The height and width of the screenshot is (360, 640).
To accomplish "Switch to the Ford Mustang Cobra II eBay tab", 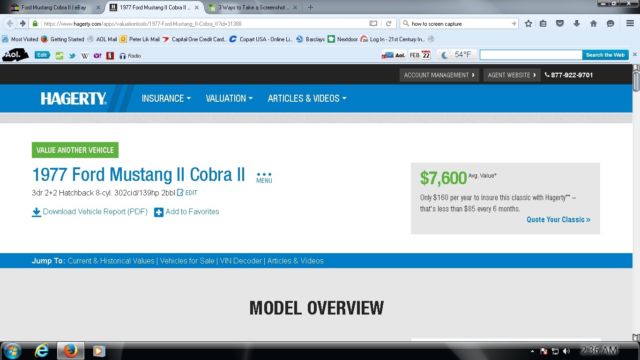I will pos(53,7).
